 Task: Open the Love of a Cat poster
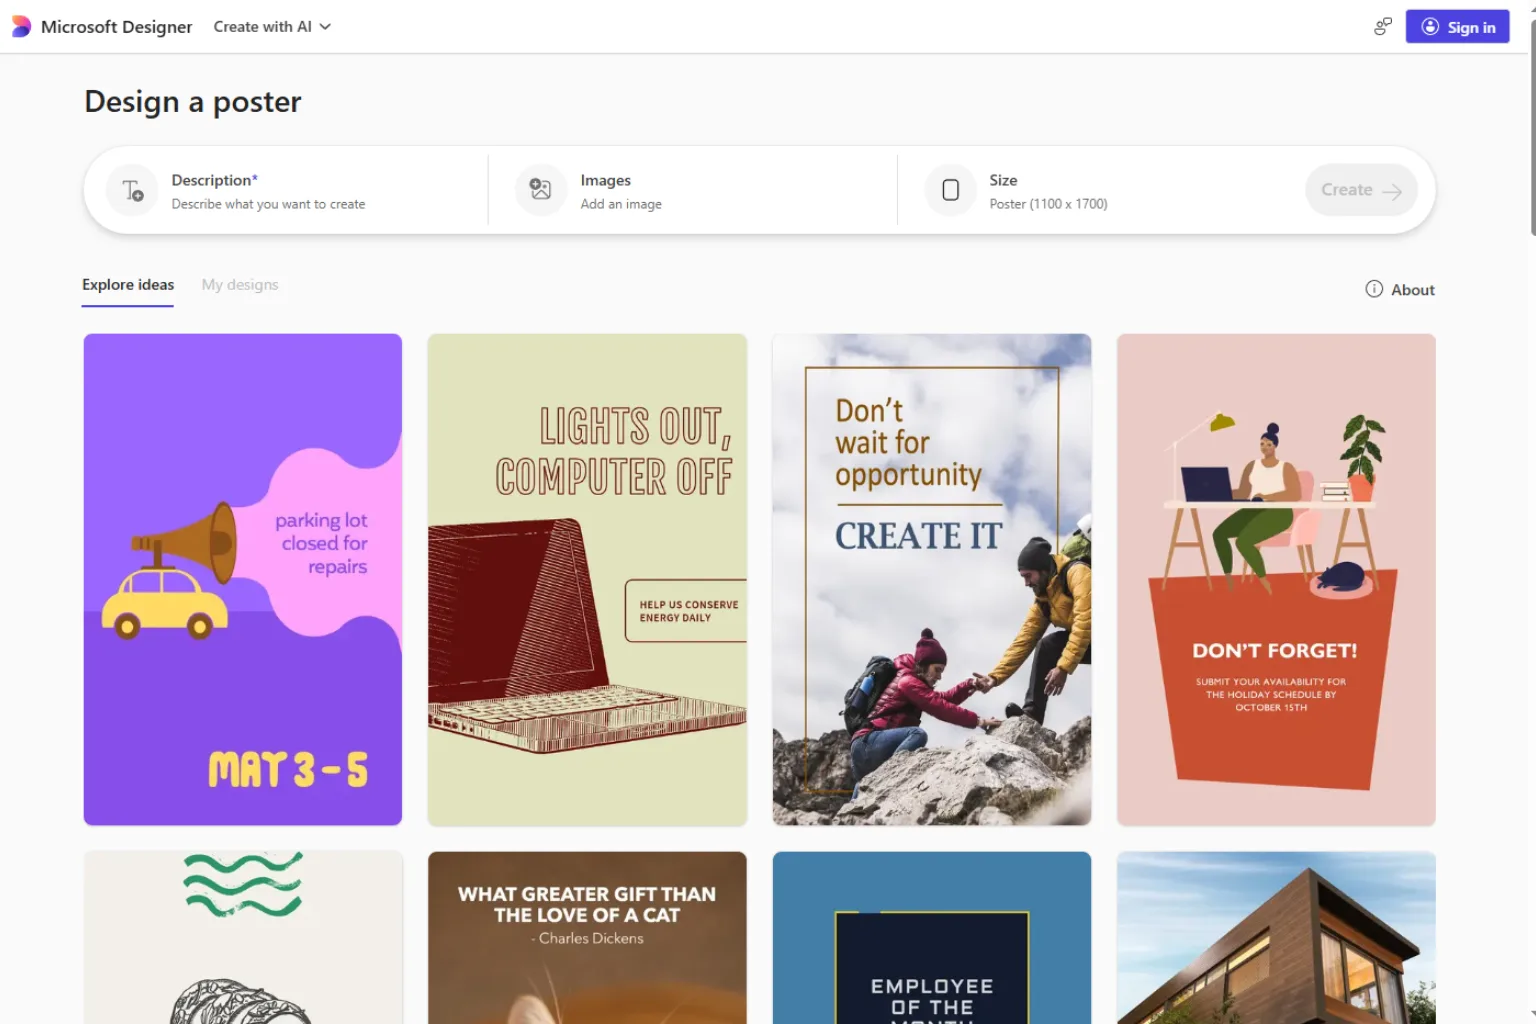coord(587,938)
